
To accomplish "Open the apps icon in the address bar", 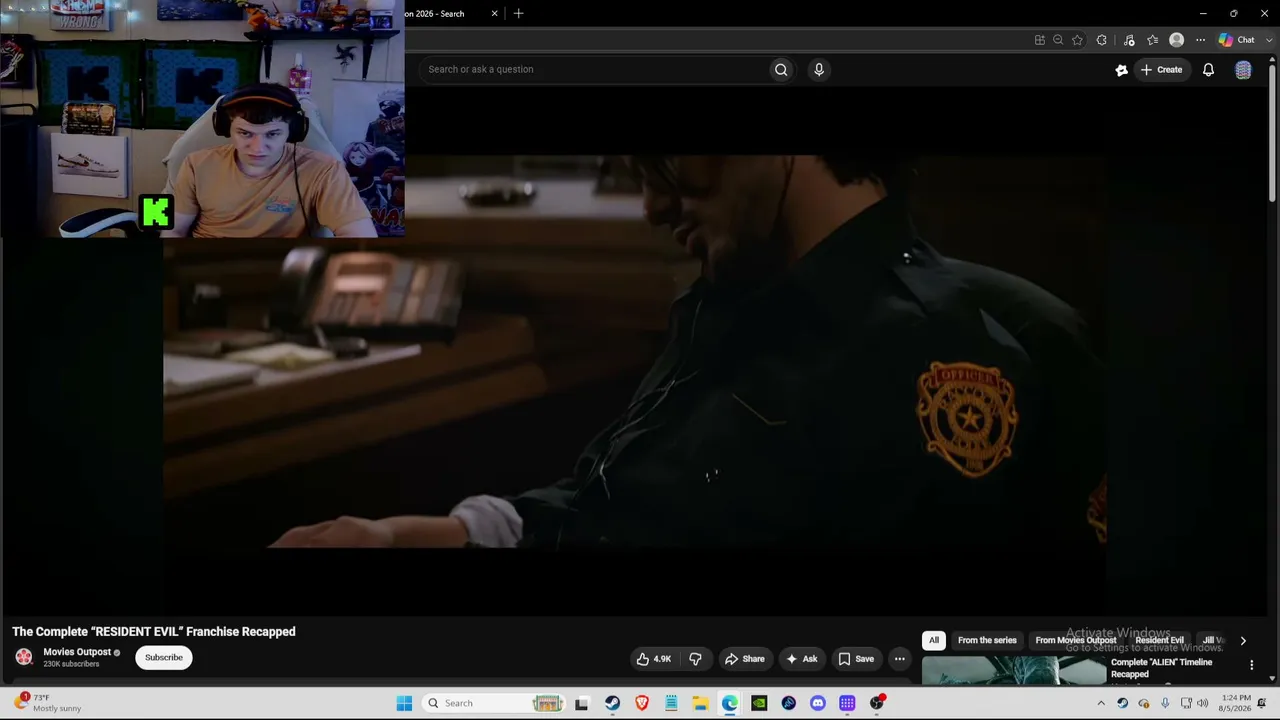I will pos(1040,40).
